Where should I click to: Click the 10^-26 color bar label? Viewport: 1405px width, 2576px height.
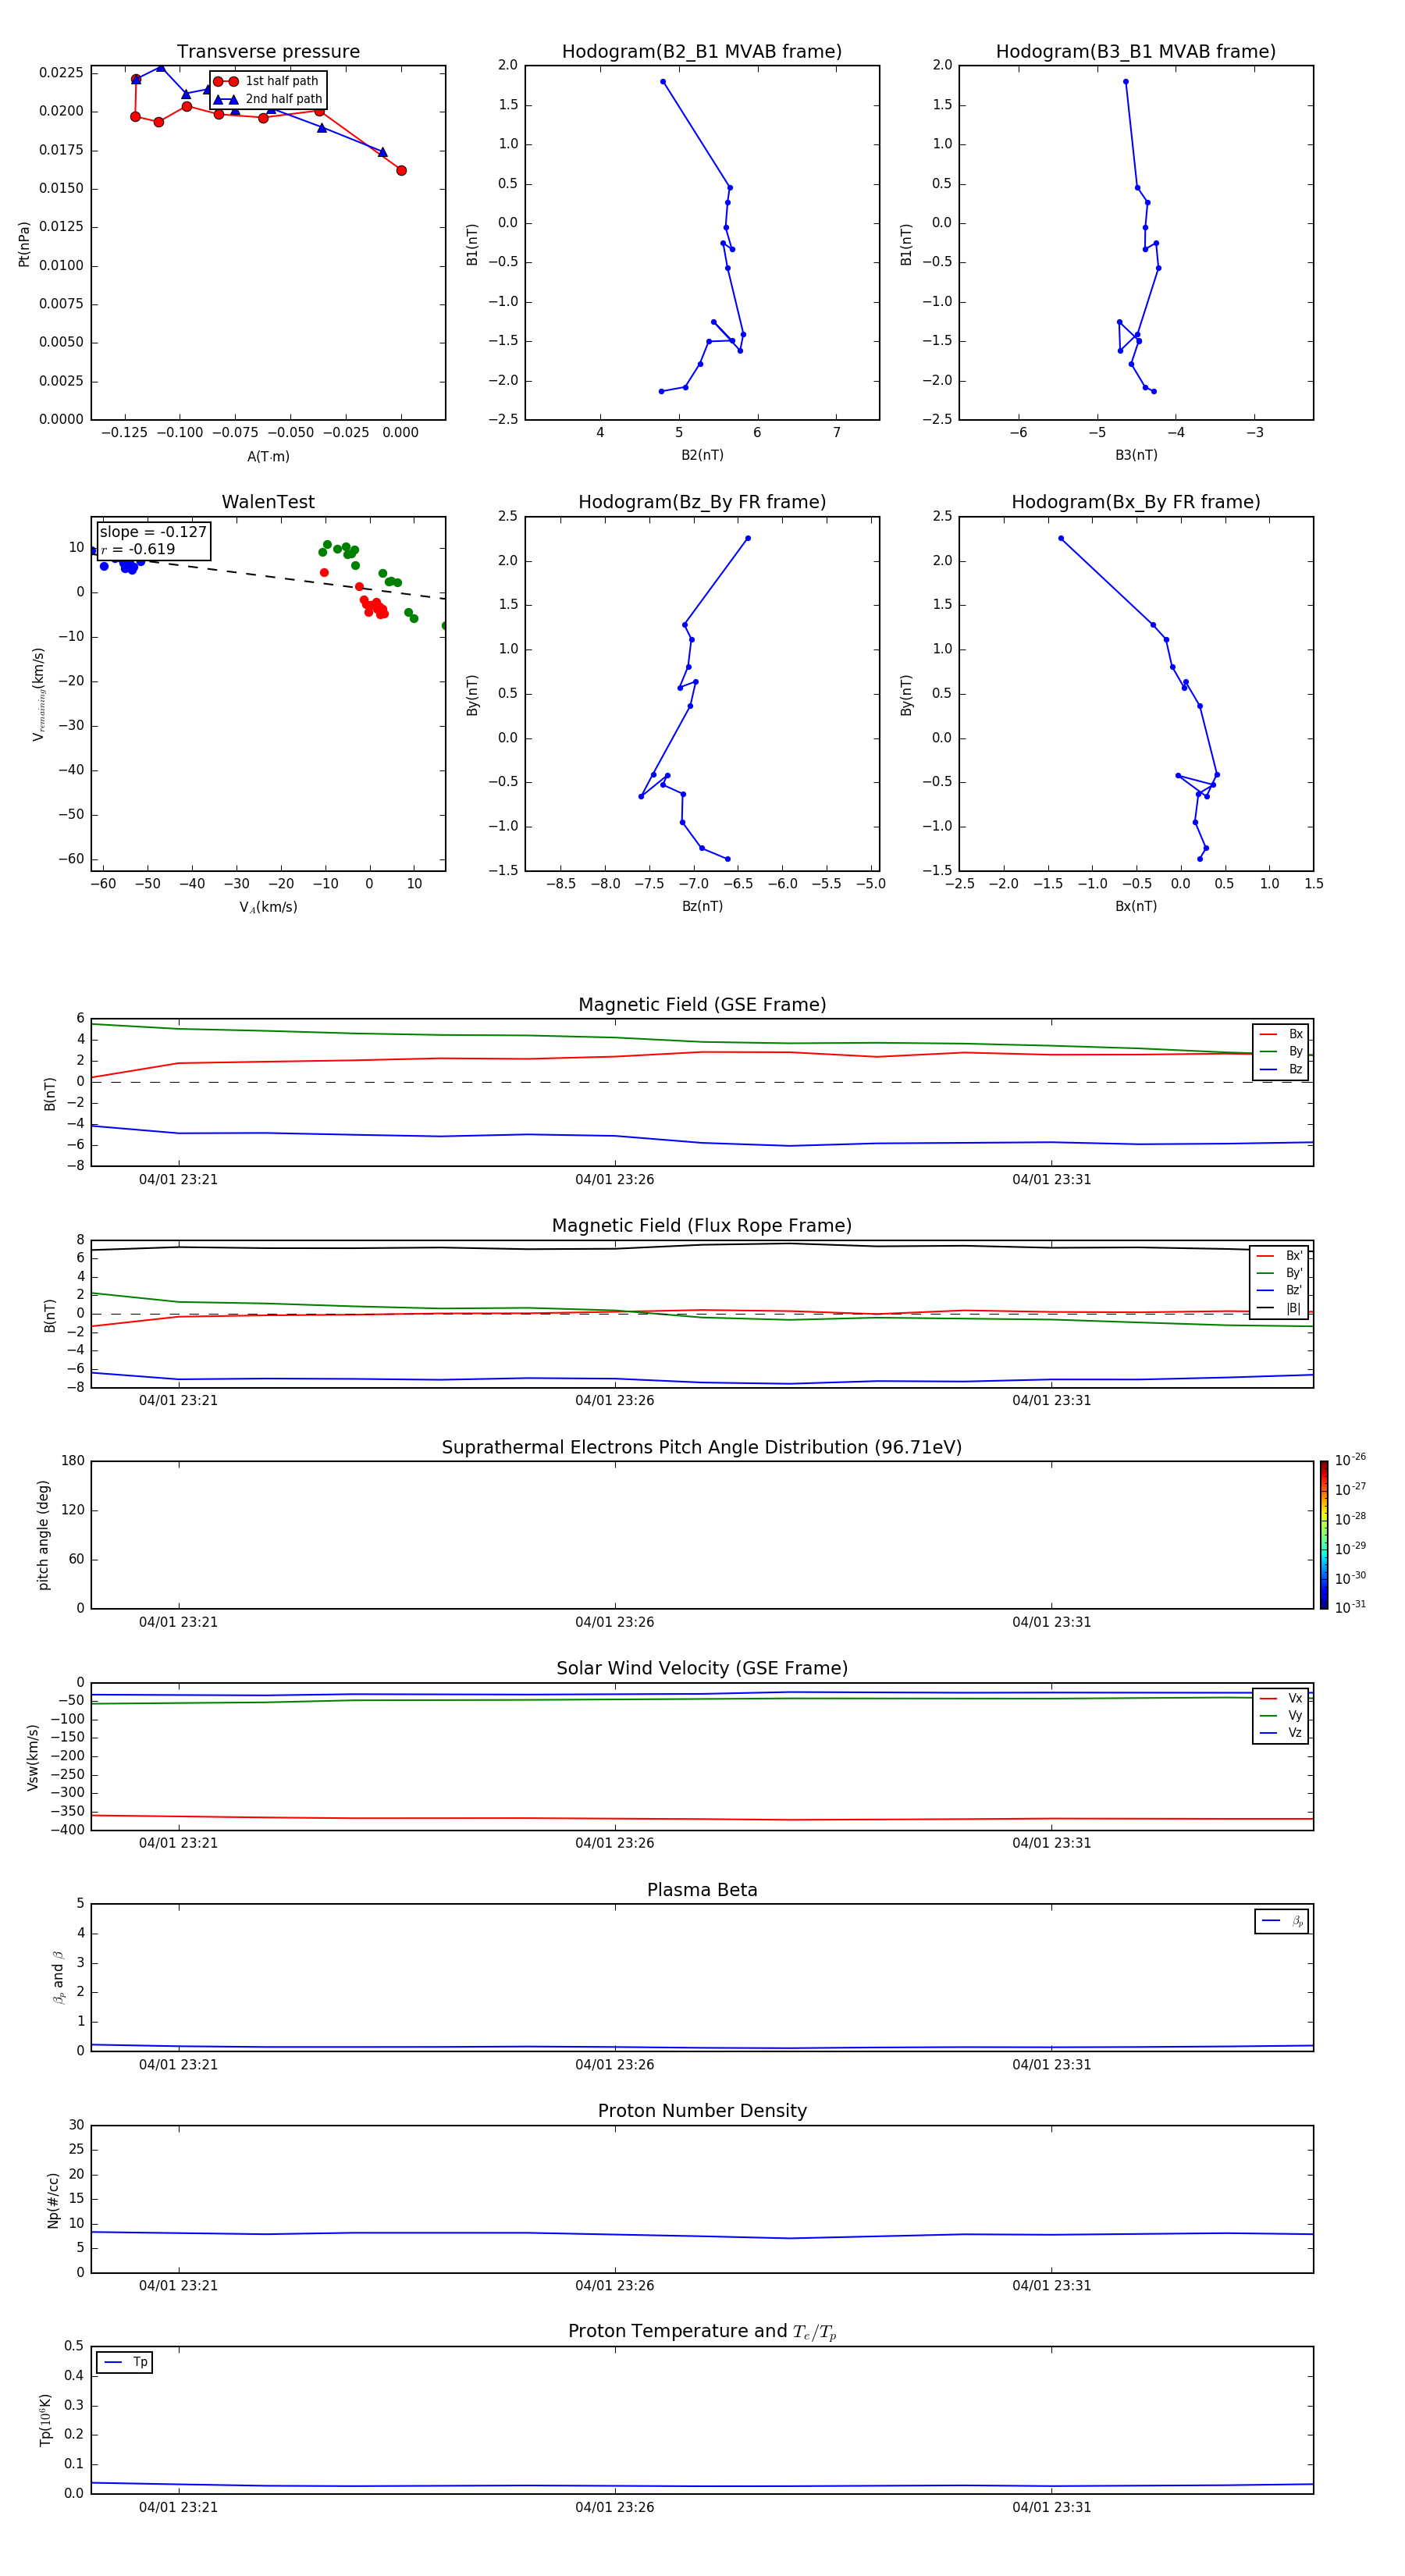point(1350,1460)
